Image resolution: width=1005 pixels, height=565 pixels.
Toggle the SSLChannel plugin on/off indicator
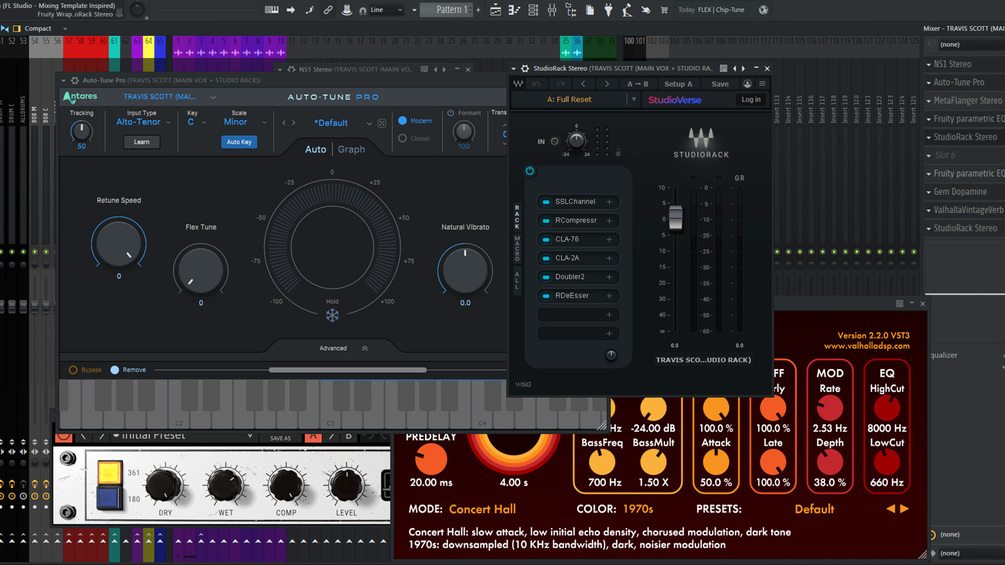[545, 202]
